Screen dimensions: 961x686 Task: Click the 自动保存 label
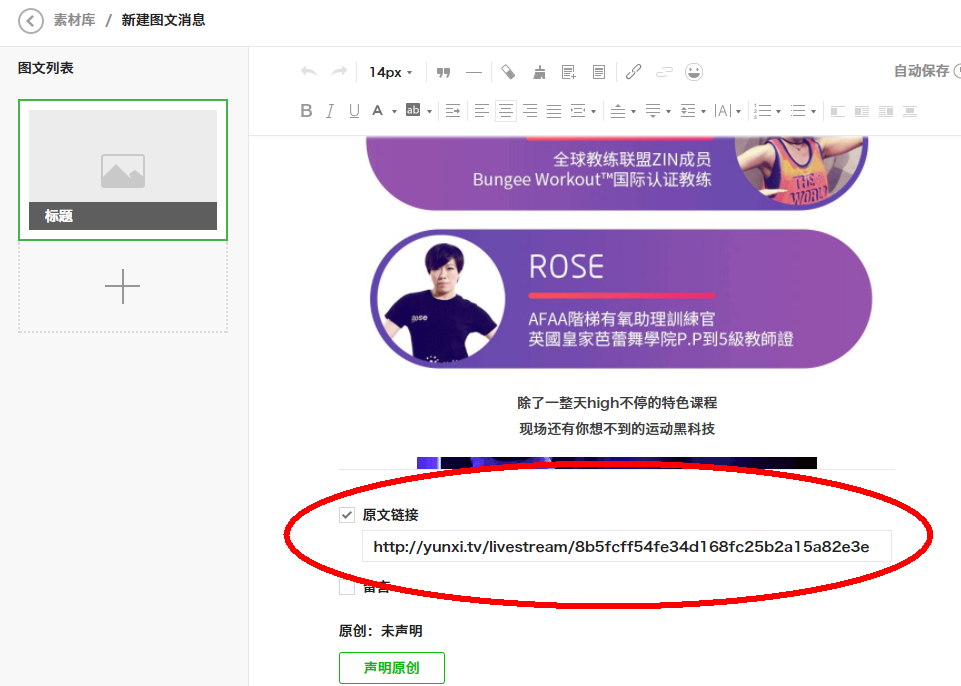point(921,71)
